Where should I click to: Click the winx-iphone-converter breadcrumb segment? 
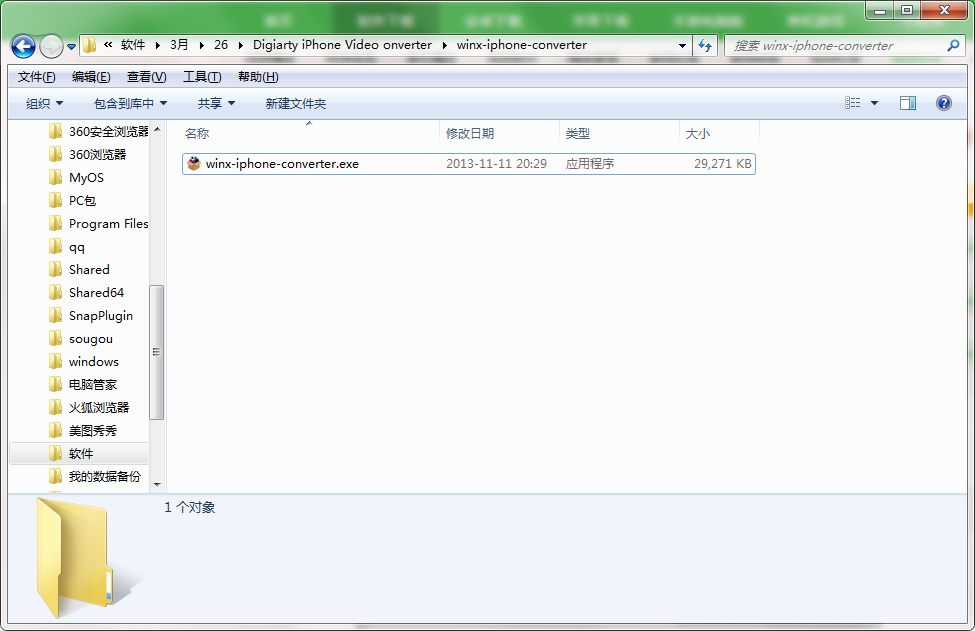click(522, 45)
